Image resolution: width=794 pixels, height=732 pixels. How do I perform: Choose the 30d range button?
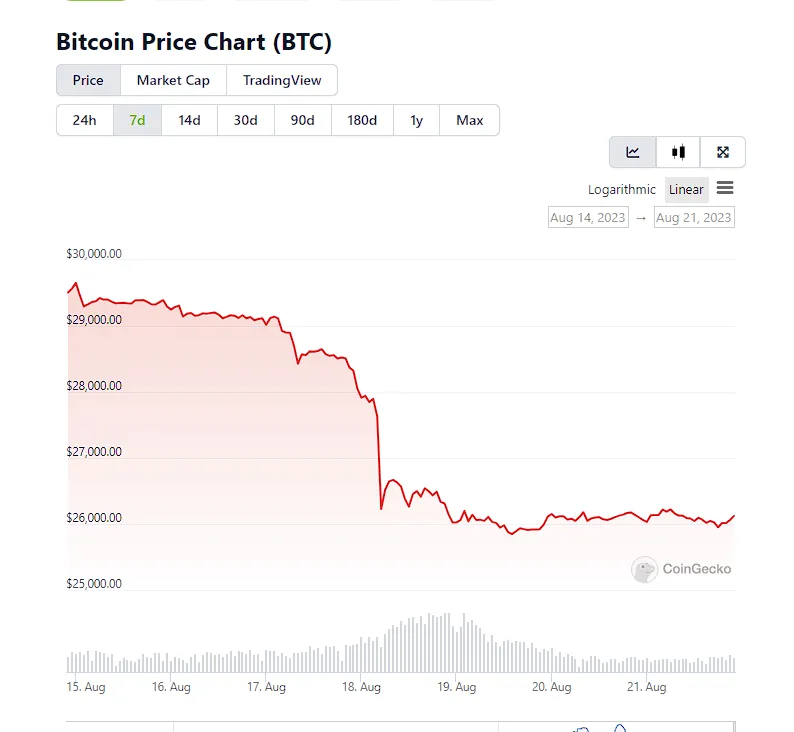pyautogui.click(x=246, y=120)
